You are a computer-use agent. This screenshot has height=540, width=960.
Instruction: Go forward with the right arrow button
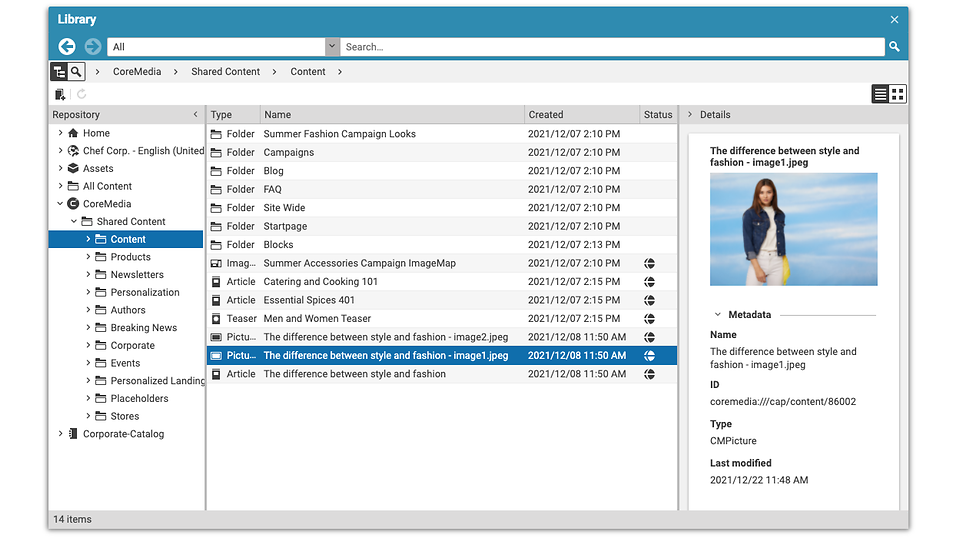pos(92,47)
